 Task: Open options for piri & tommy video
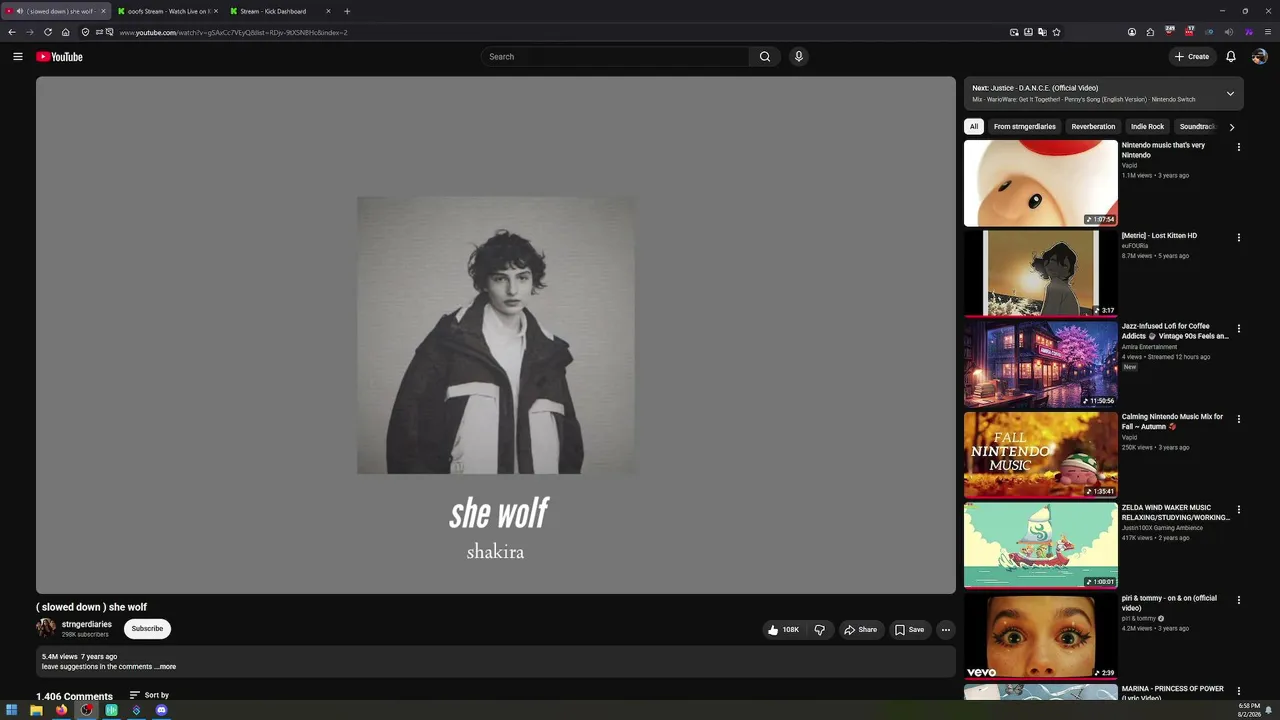pyautogui.click(x=1238, y=600)
